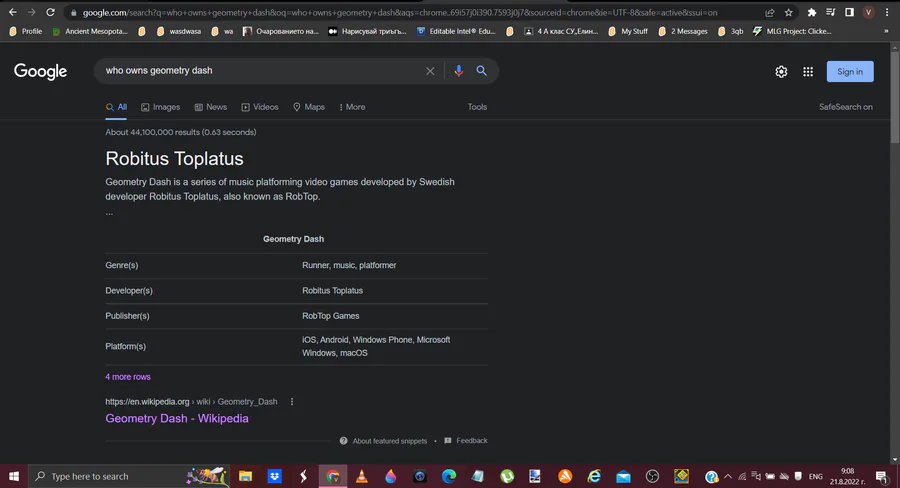900x488 pixels.
Task: Open Google search settings gear
Action: pyautogui.click(x=781, y=72)
